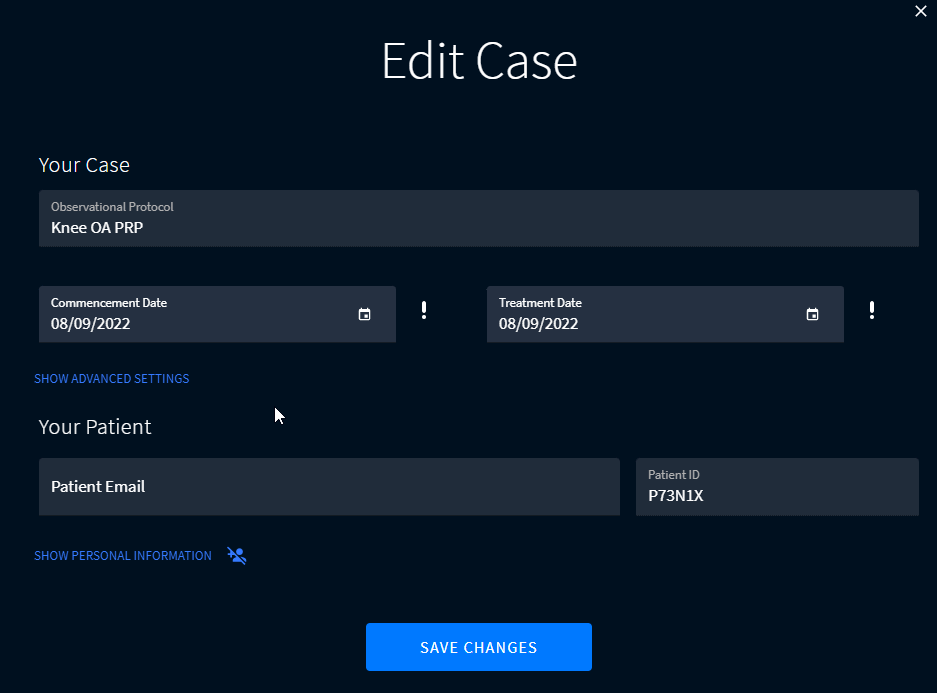Click the Edit Case title

coord(479,61)
